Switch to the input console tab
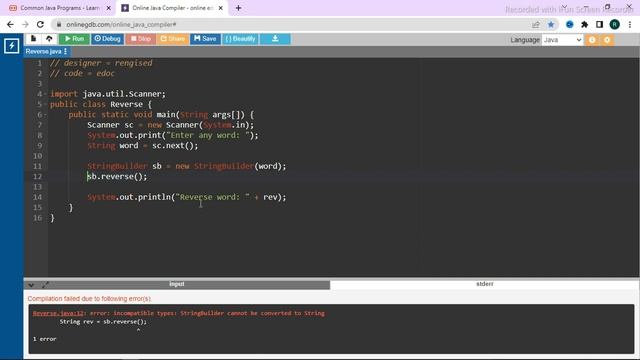Image resolution: width=640 pixels, height=360 pixels. coord(177,284)
